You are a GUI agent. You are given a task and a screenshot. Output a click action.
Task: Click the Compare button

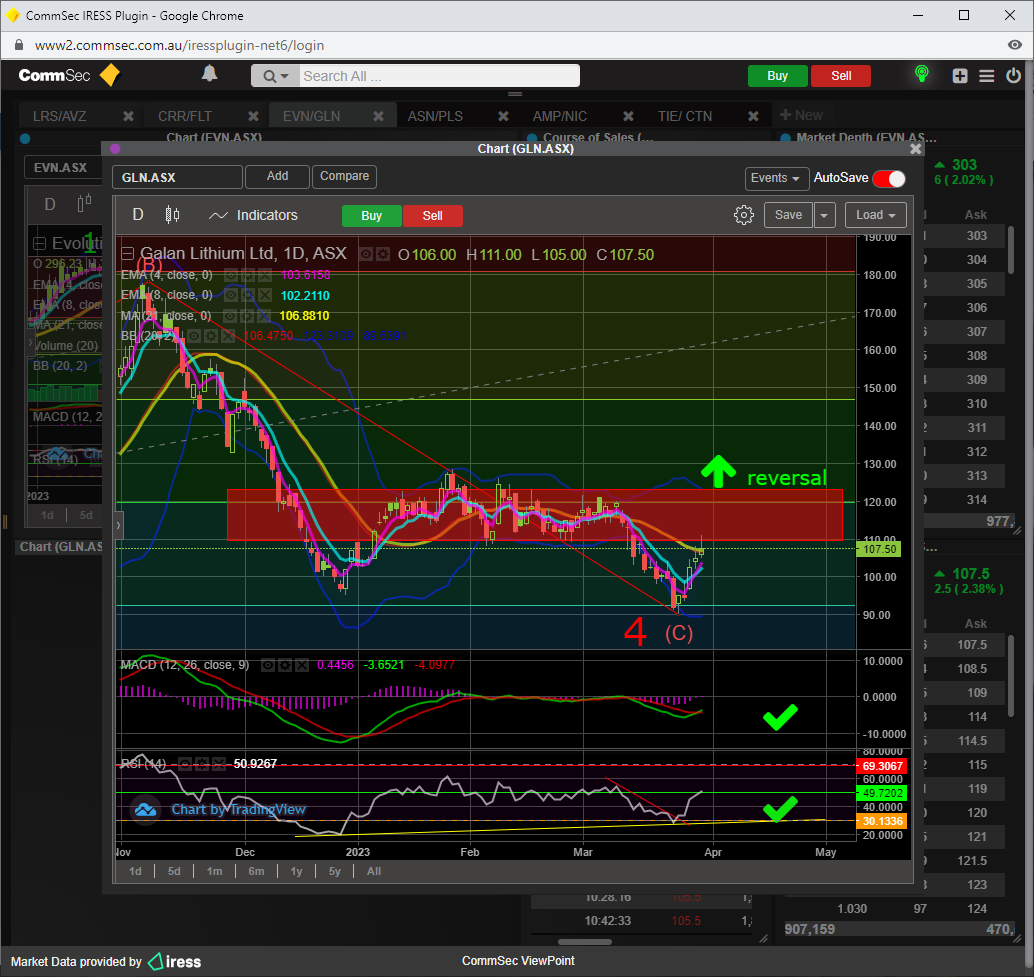pyautogui.click(x=344, y=177)
